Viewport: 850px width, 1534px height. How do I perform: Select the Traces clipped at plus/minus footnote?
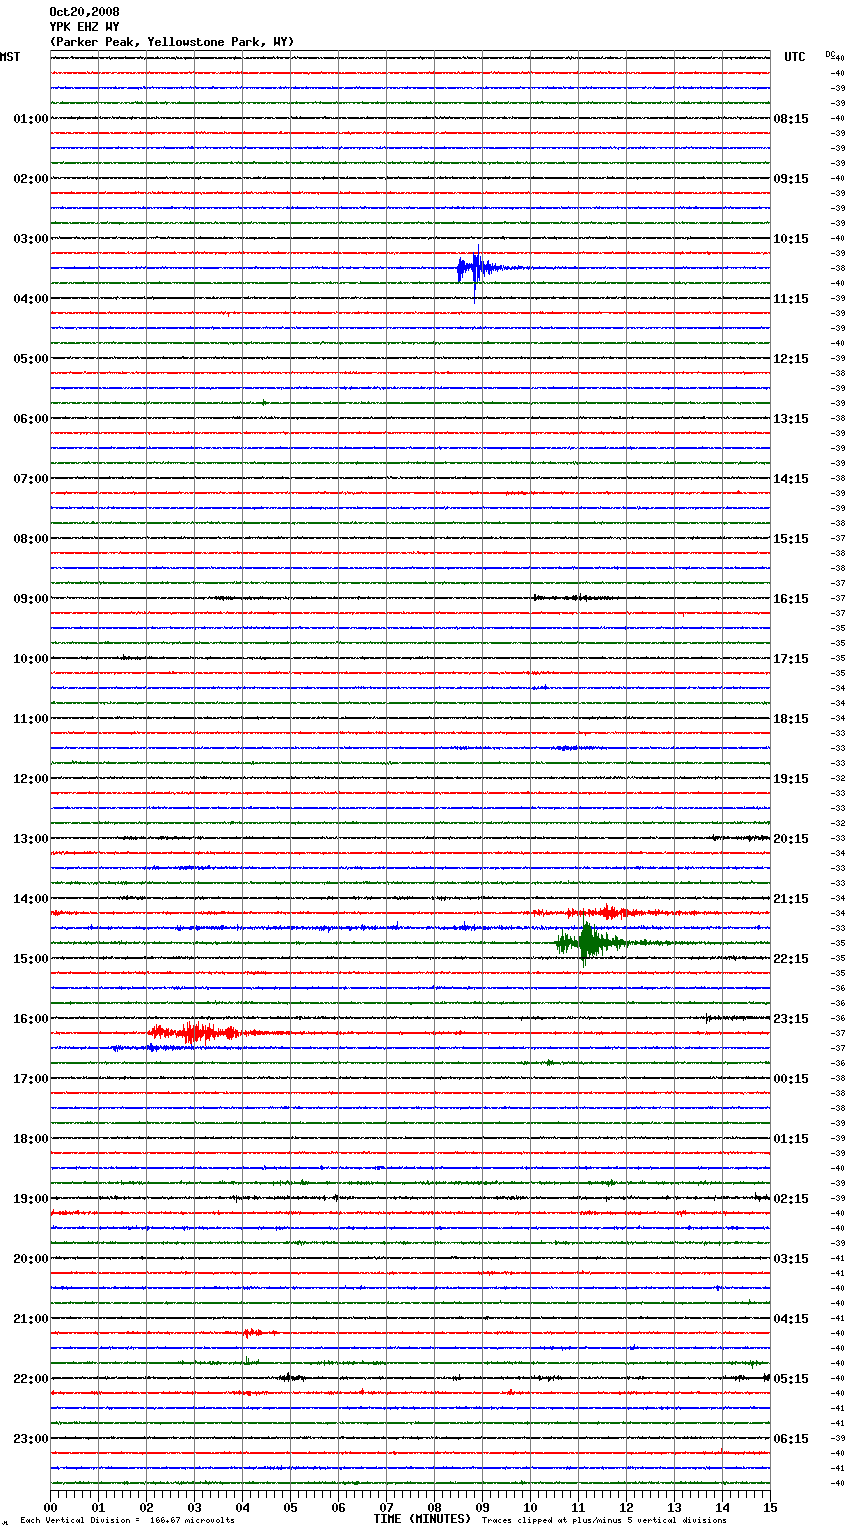604,1521
